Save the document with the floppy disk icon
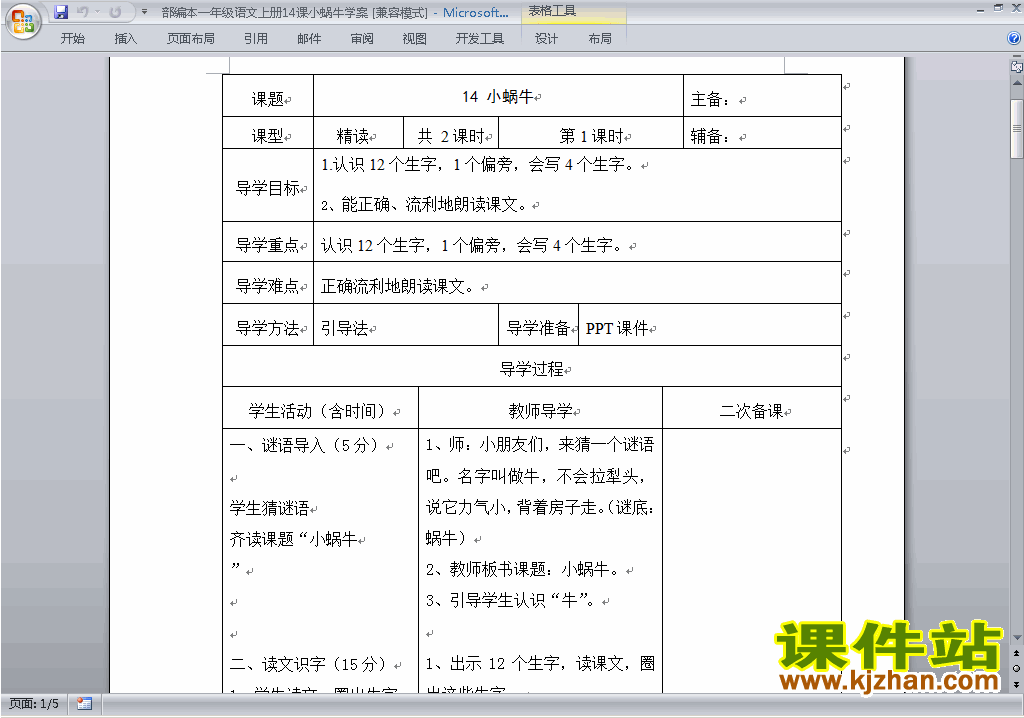This screenshot has width=1024, height=718. click(61, 12)
